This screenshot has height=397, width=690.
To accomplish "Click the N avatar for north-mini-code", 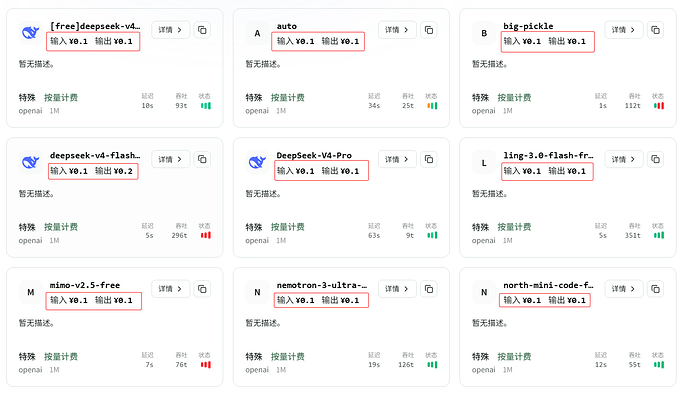I will (484, 292).
